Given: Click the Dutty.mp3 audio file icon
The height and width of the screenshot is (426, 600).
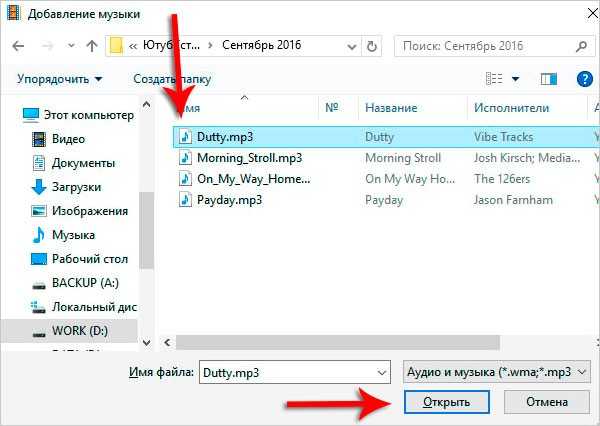Looking at the screenshot, I should (x=186, y=137).
